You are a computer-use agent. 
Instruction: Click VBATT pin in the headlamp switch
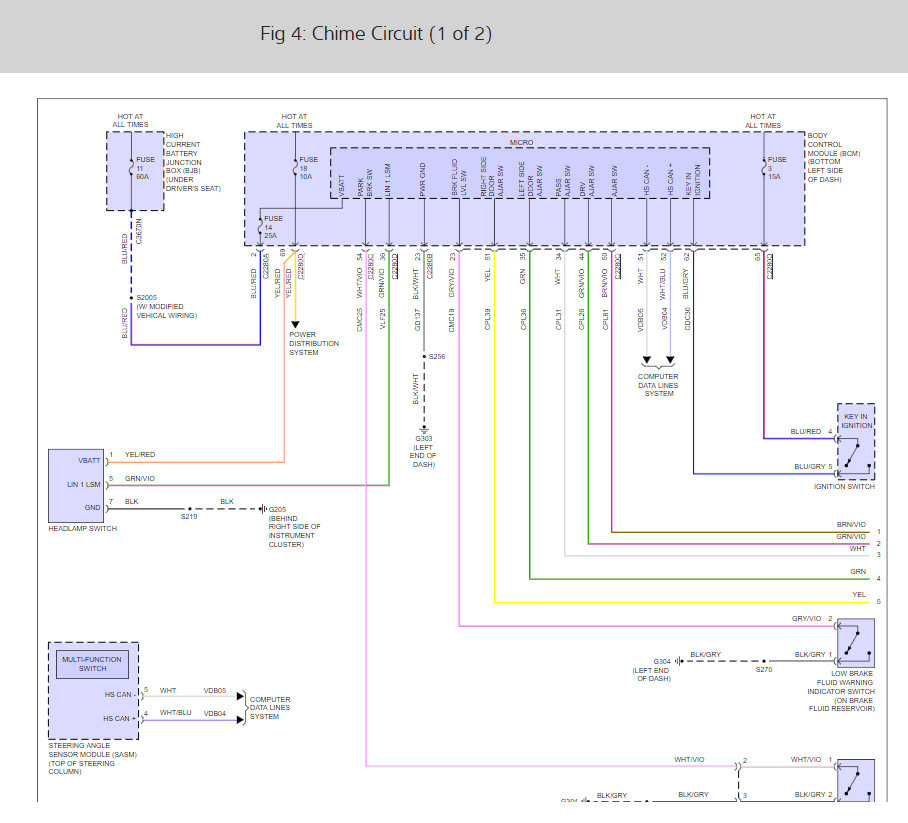[x=89, y=461]
